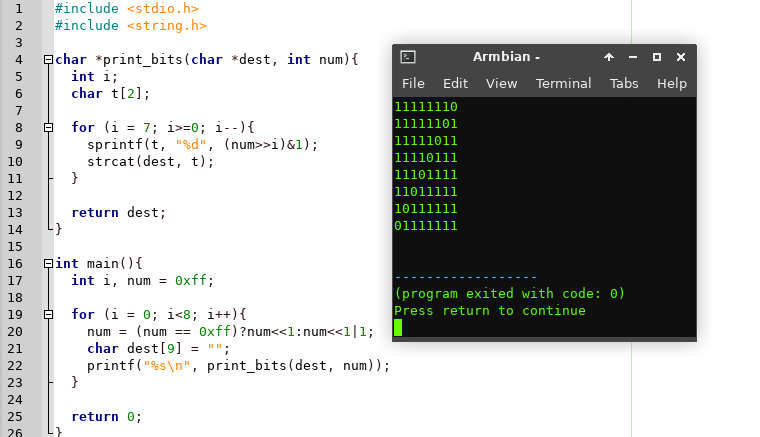
Task: Click 'print_bits' in the function definition
Action: point(142,60)
